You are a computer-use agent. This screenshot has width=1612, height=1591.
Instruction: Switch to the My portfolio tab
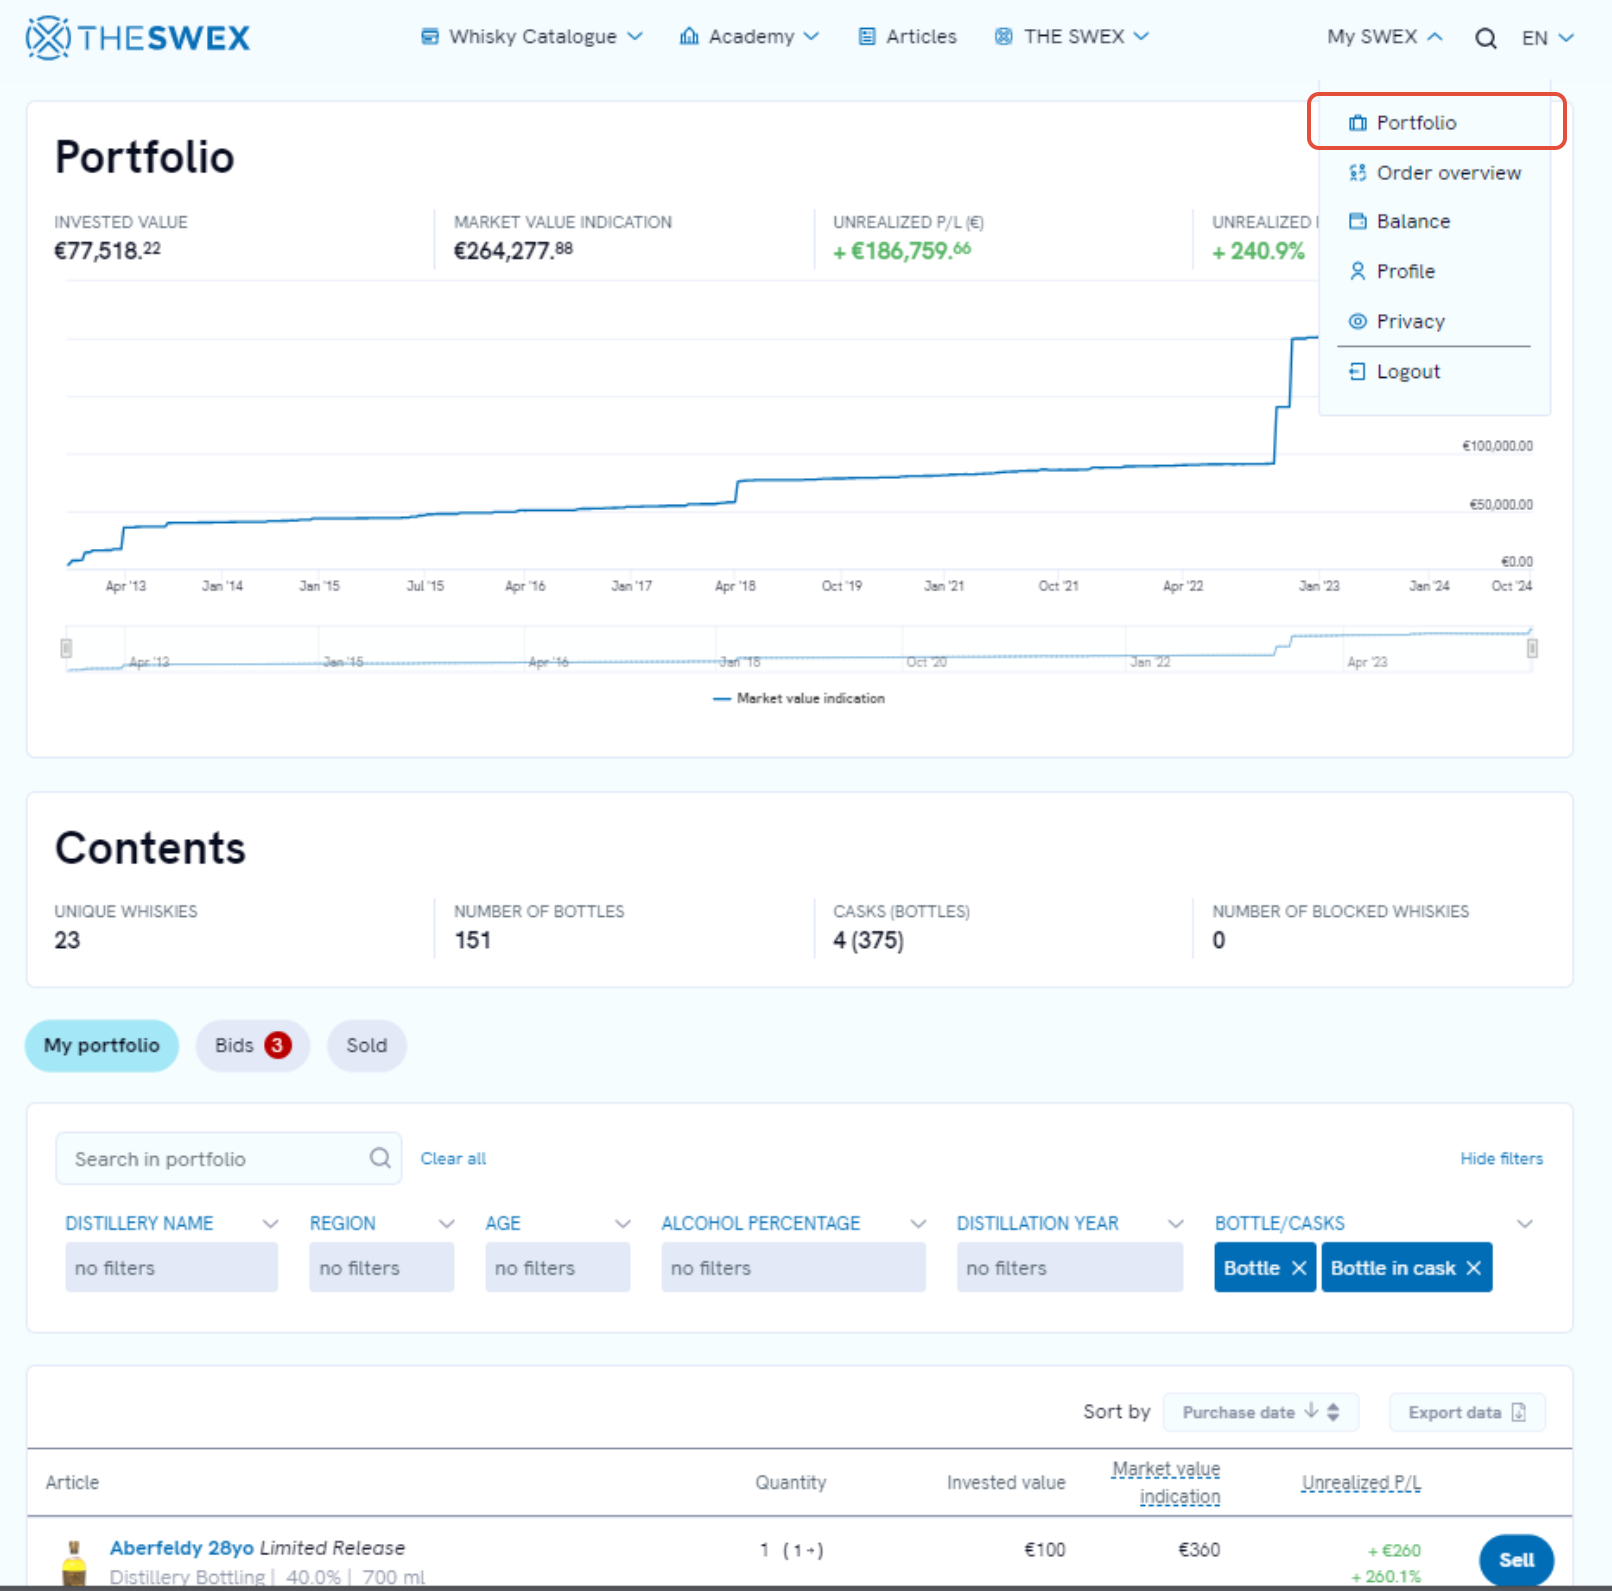coord(102,1046)
